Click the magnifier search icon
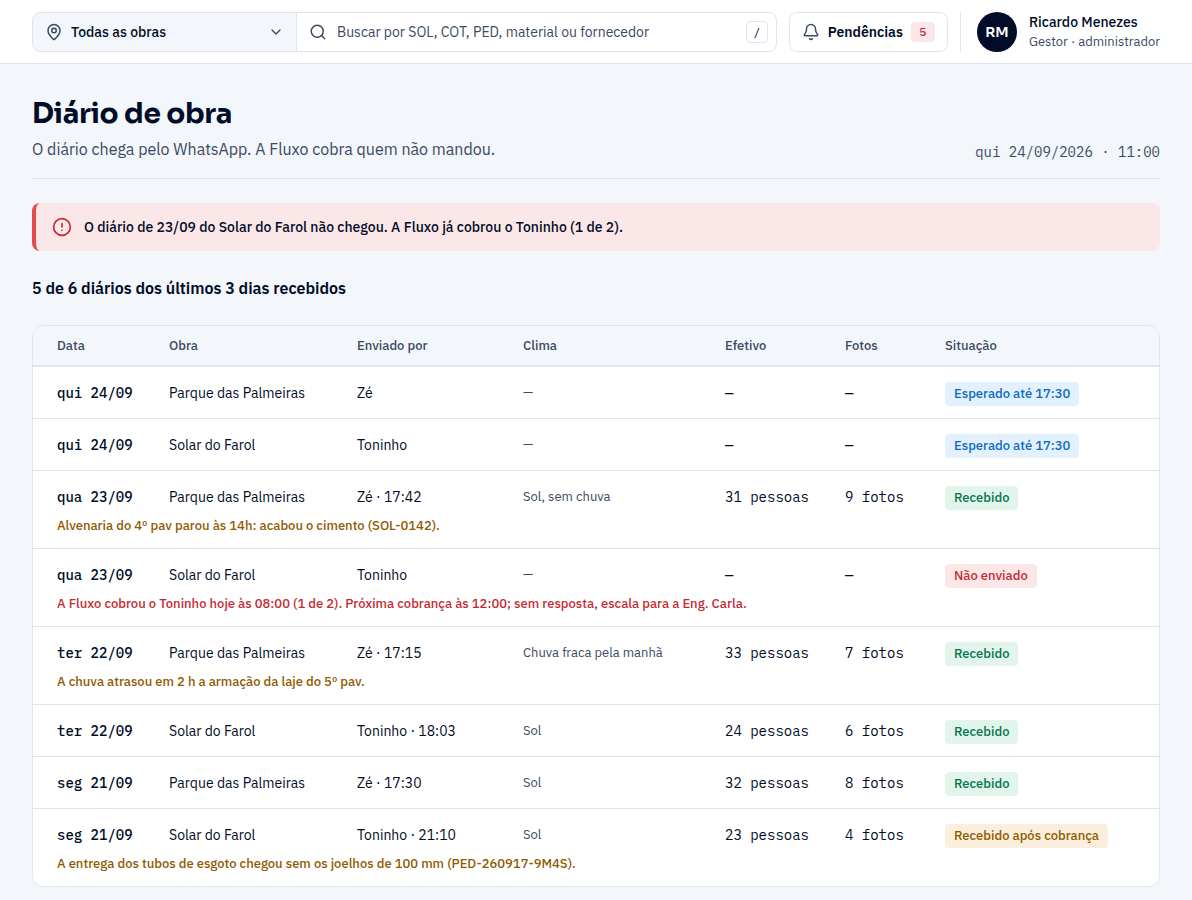 pos(318,32)
